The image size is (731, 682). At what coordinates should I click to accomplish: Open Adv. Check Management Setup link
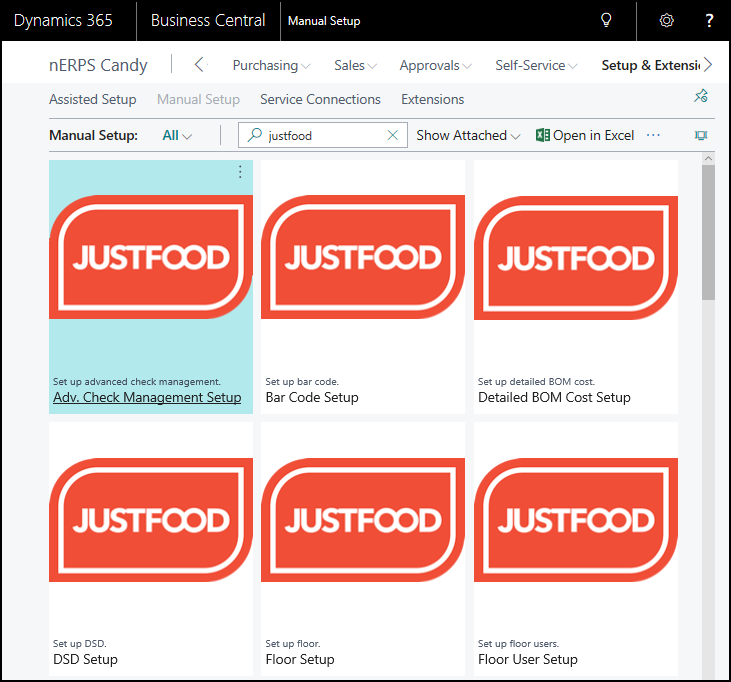[147, 397]
